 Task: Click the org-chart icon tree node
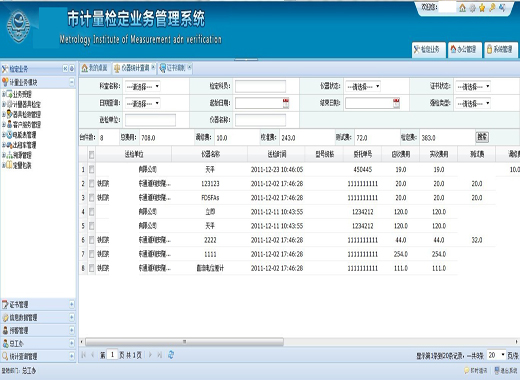click(10, 155)
